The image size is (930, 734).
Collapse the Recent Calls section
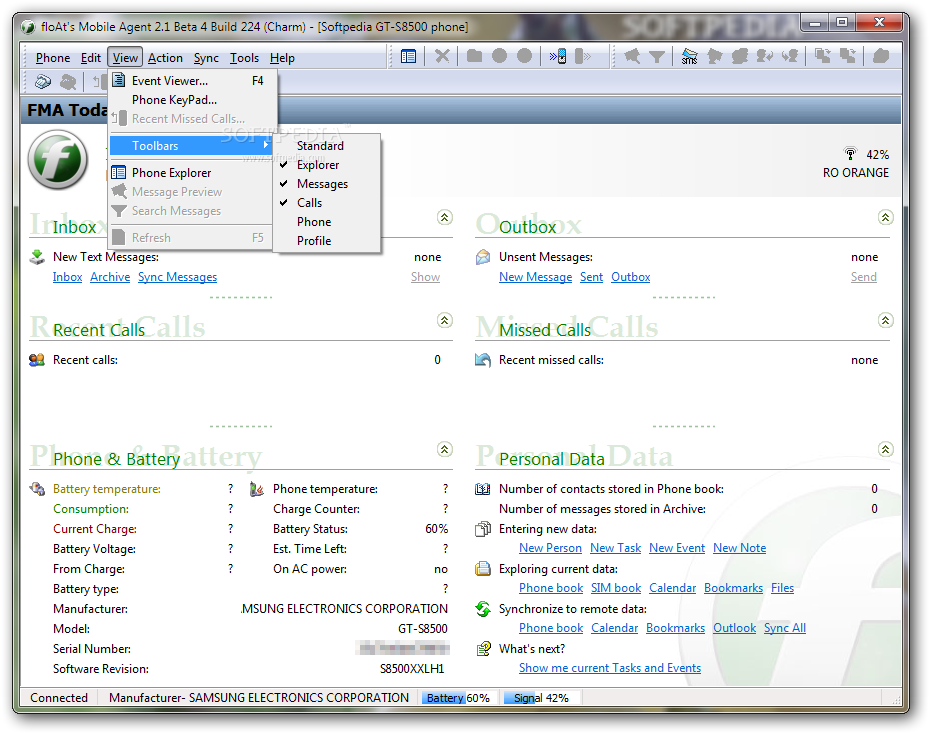445,321
